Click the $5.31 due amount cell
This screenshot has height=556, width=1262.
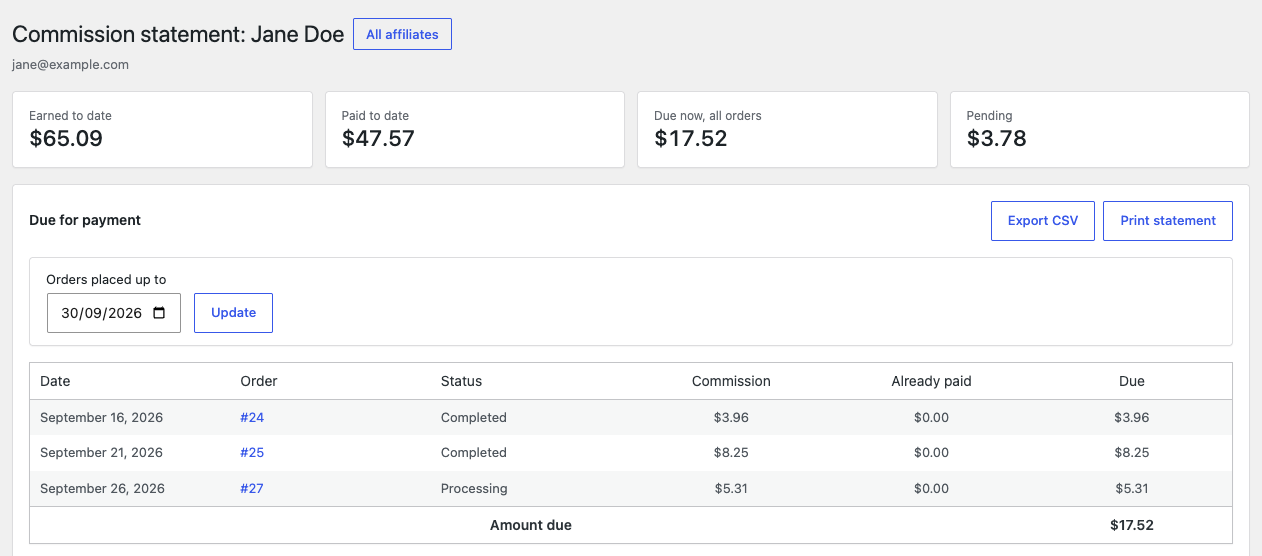(1132, 489)
